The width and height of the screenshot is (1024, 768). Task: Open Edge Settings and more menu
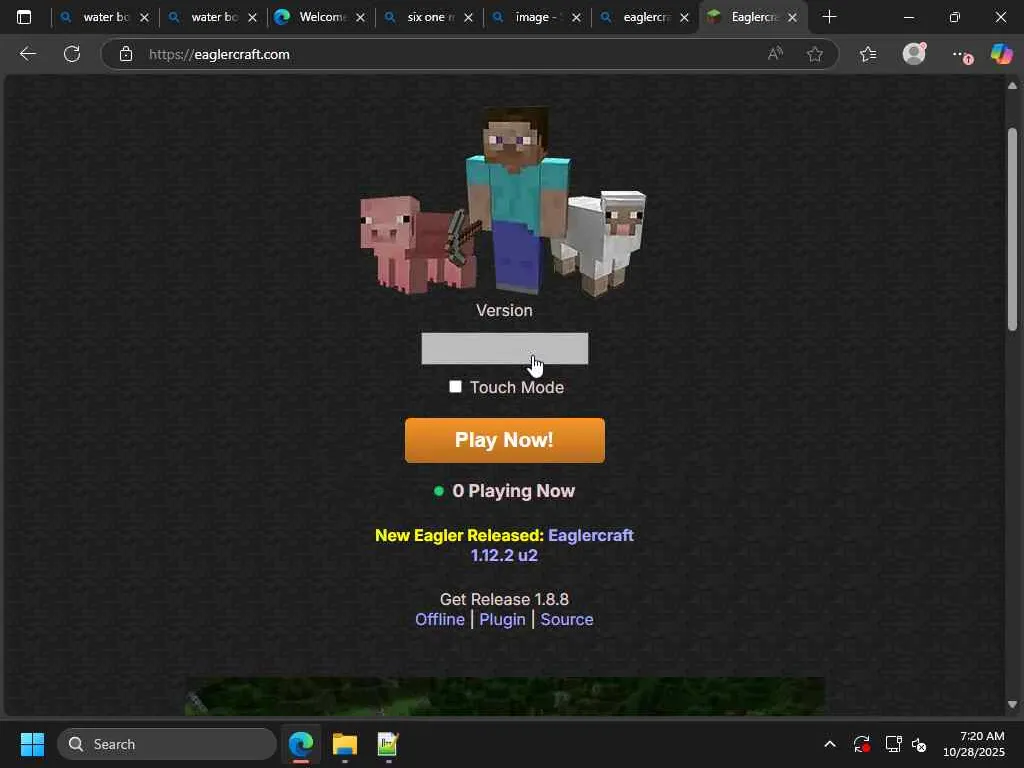[x=961, y=55]
